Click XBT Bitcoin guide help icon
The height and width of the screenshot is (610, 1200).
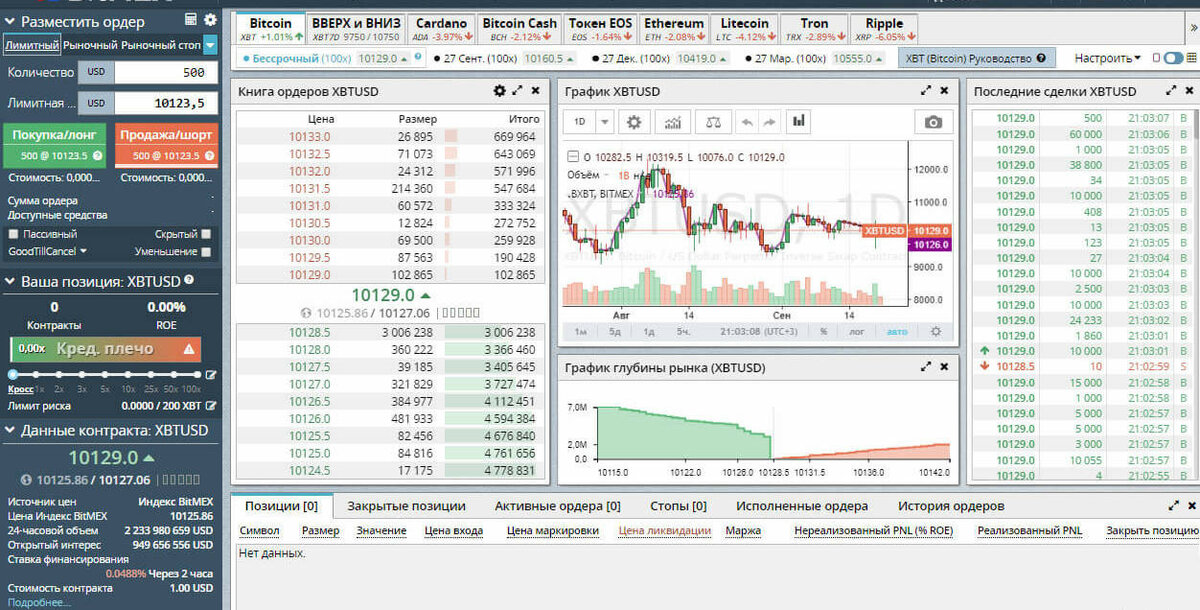click(1041, 59)
